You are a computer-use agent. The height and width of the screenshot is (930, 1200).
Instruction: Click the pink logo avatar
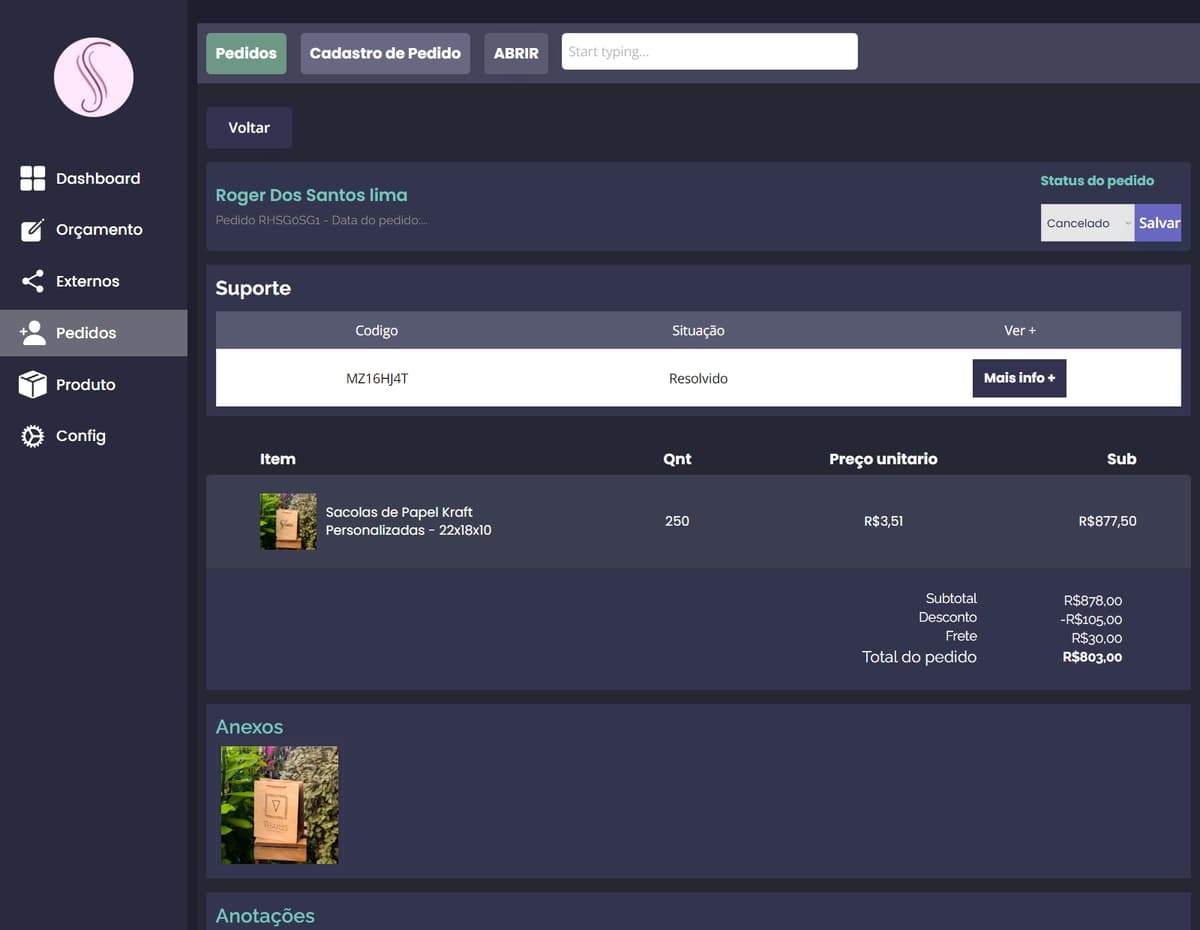tap(93, 78)
